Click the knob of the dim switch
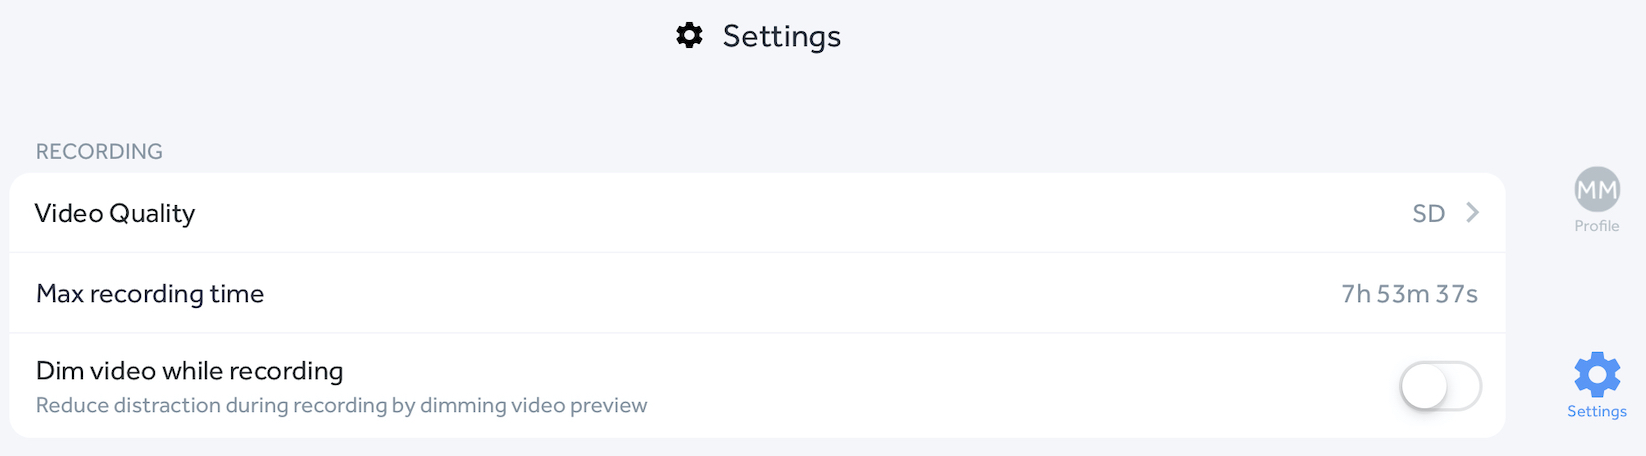 [1424, 386]
